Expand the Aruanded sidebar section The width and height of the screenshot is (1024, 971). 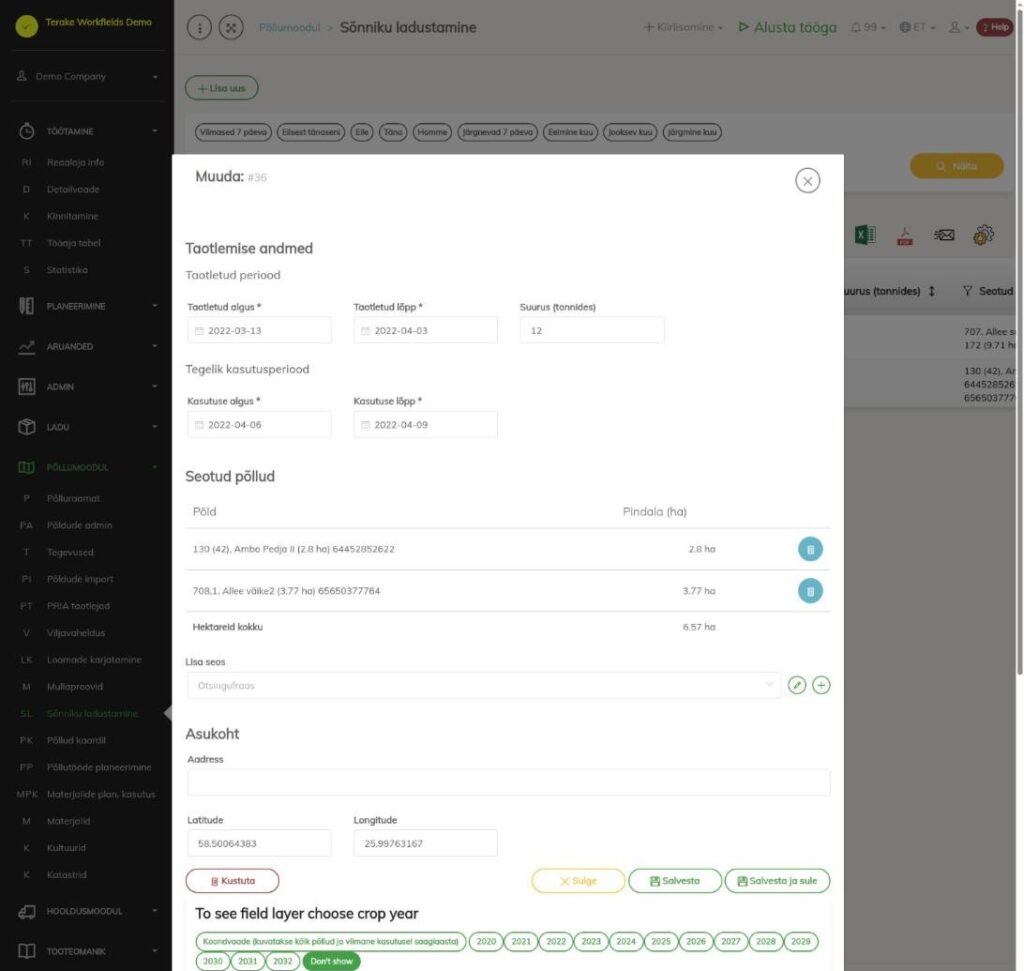tap(88, 347)
